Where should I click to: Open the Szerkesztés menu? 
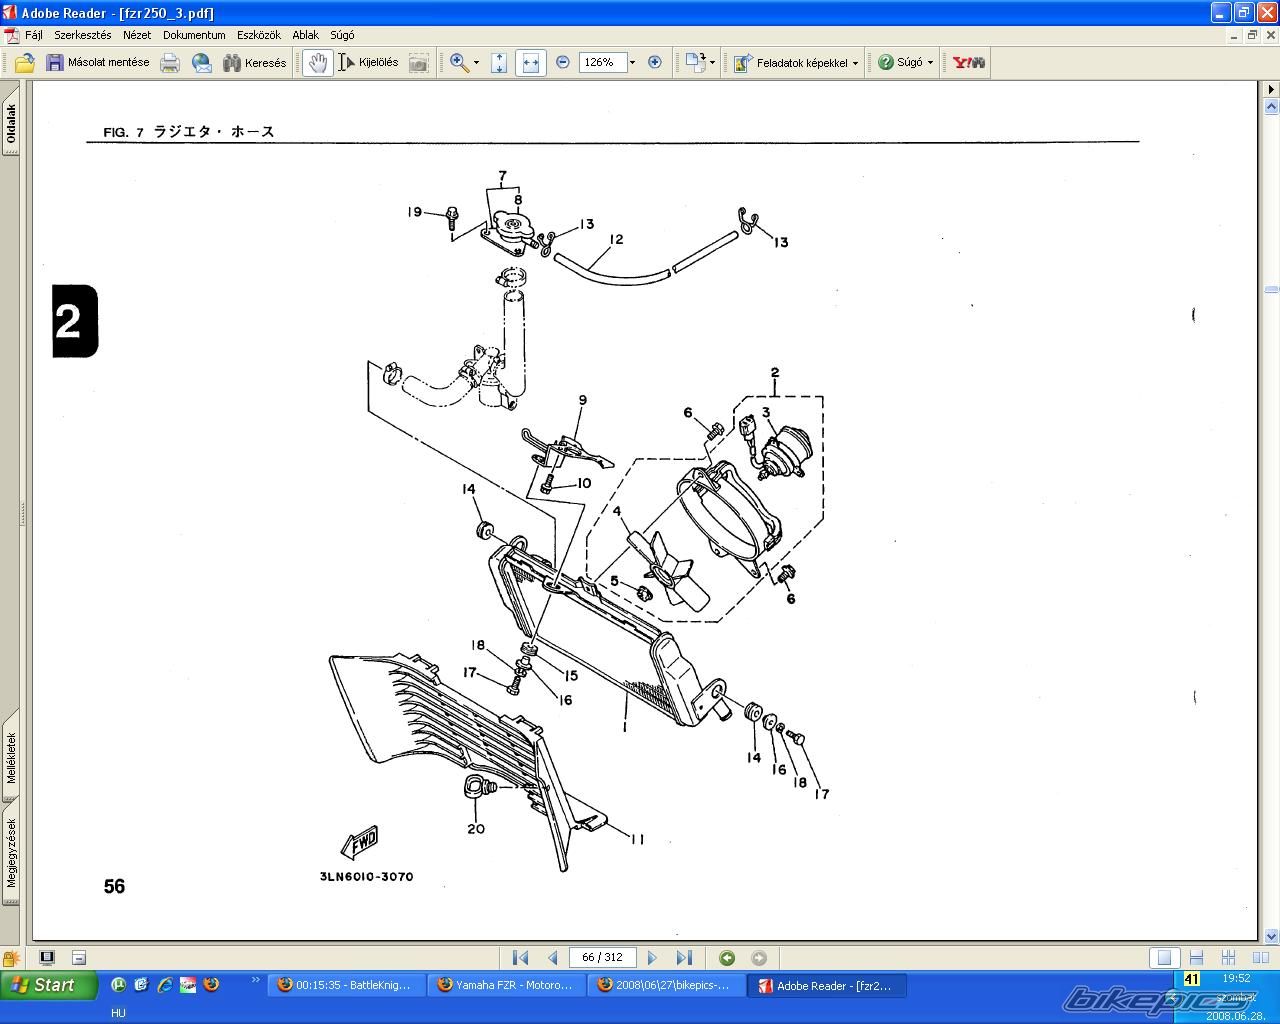83,35
